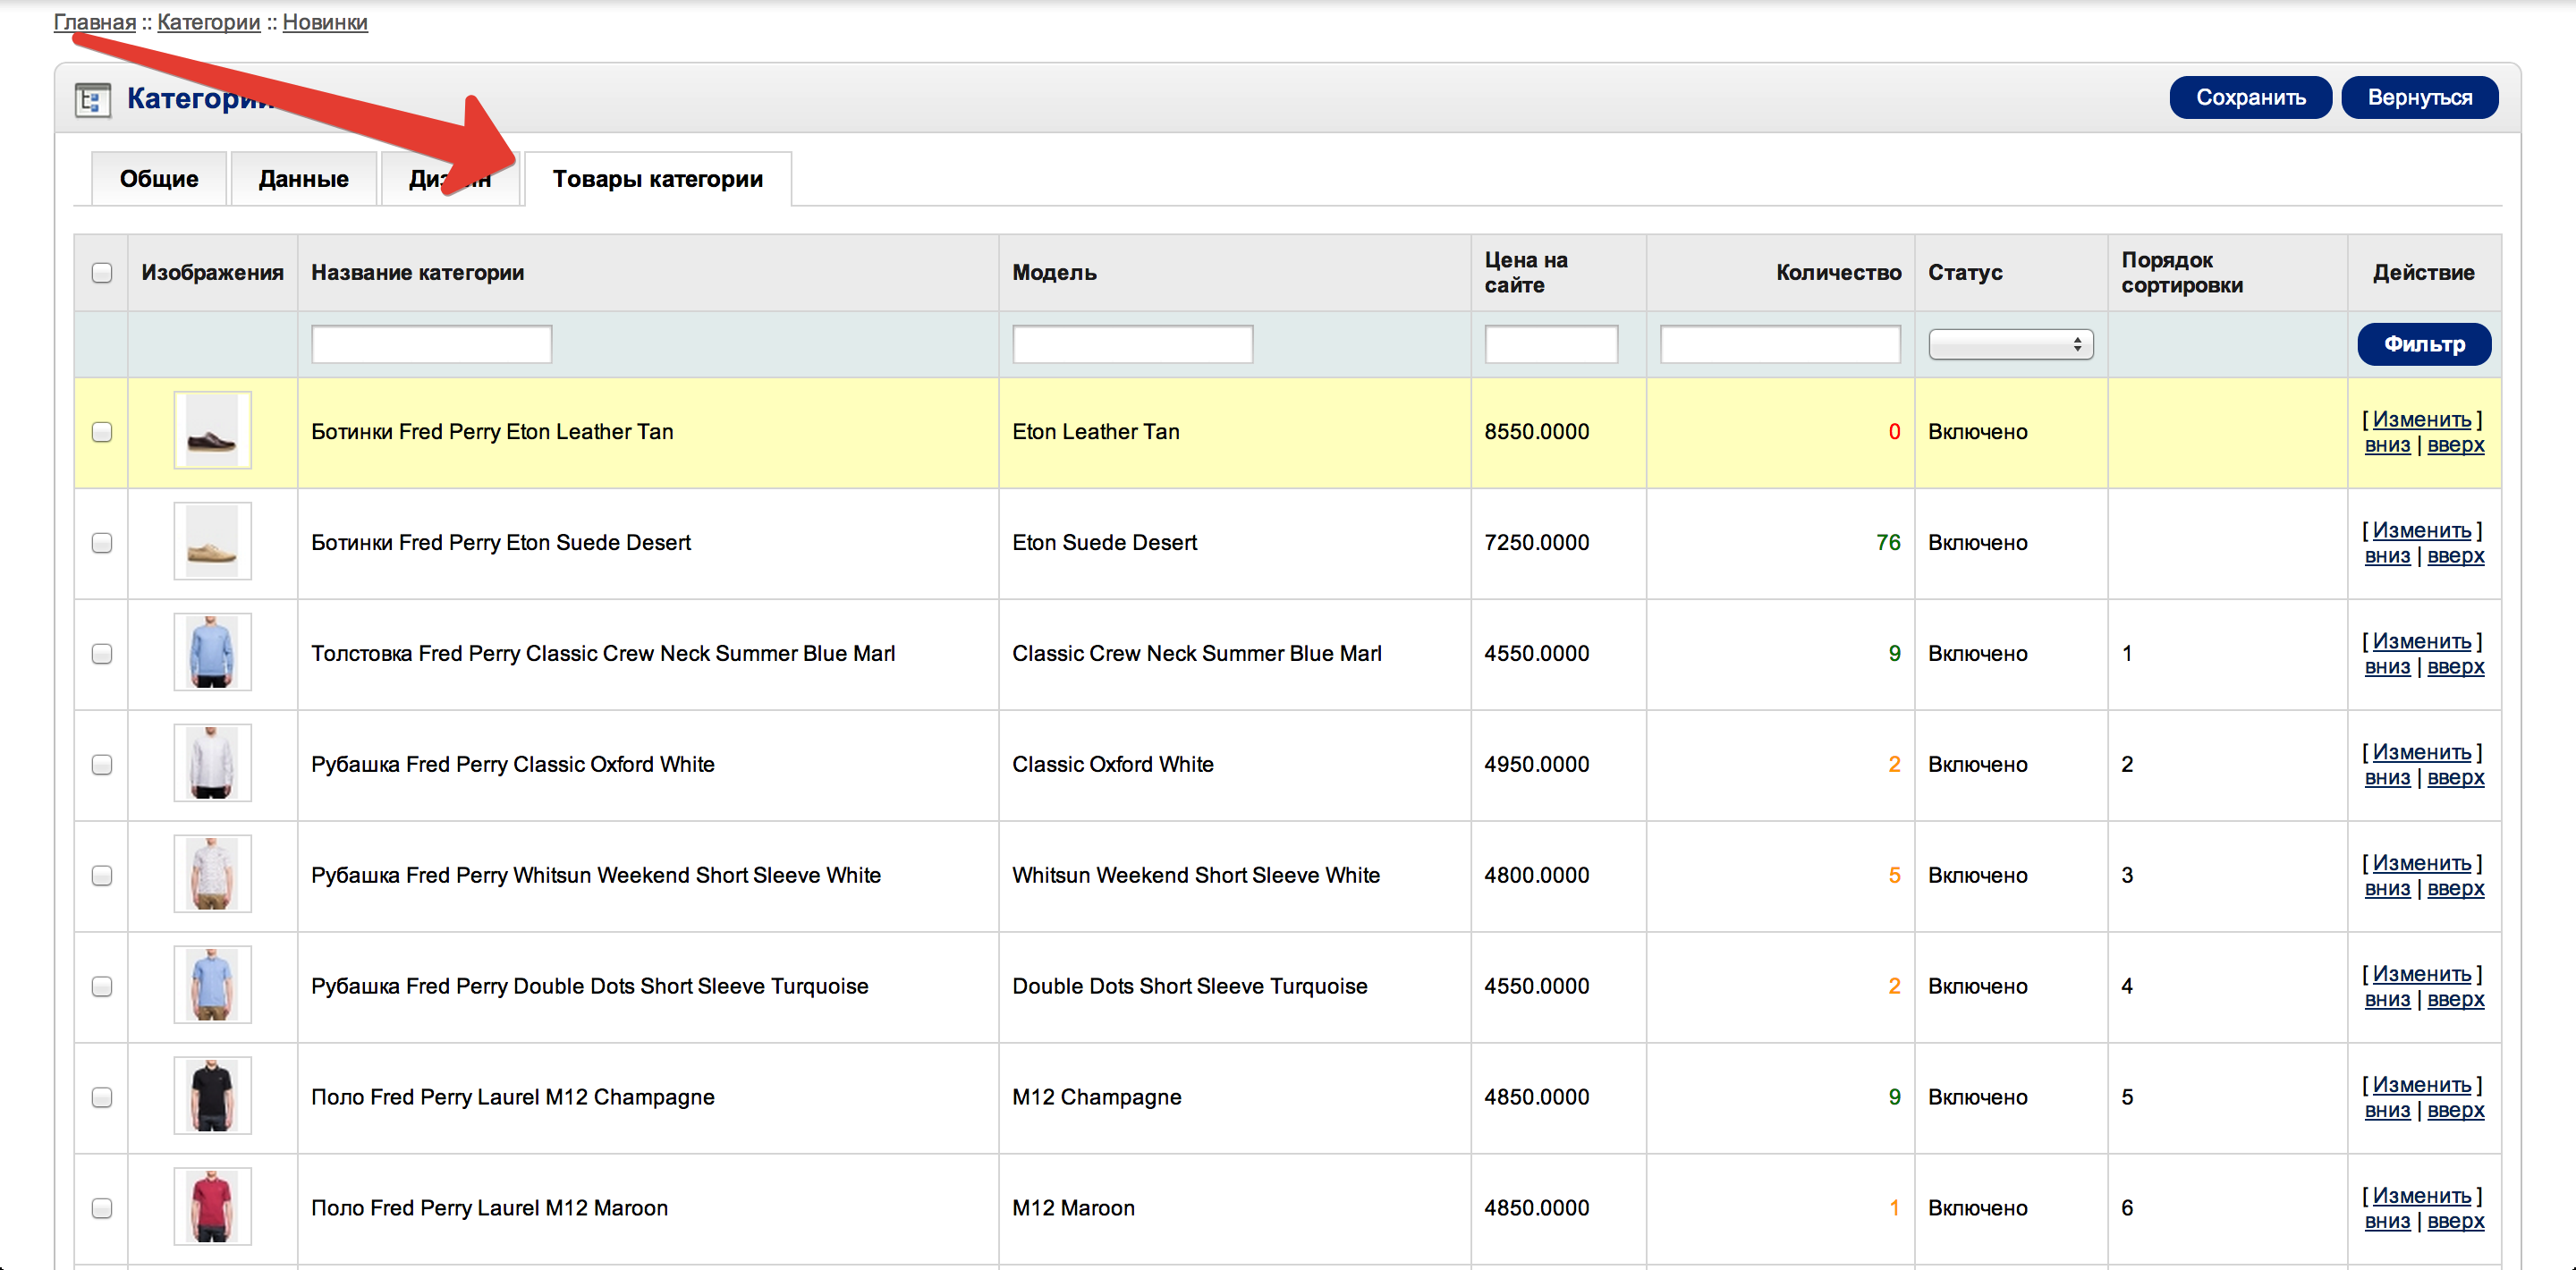
Task: Click the Фильтр button
Action: click(2423, 344)
